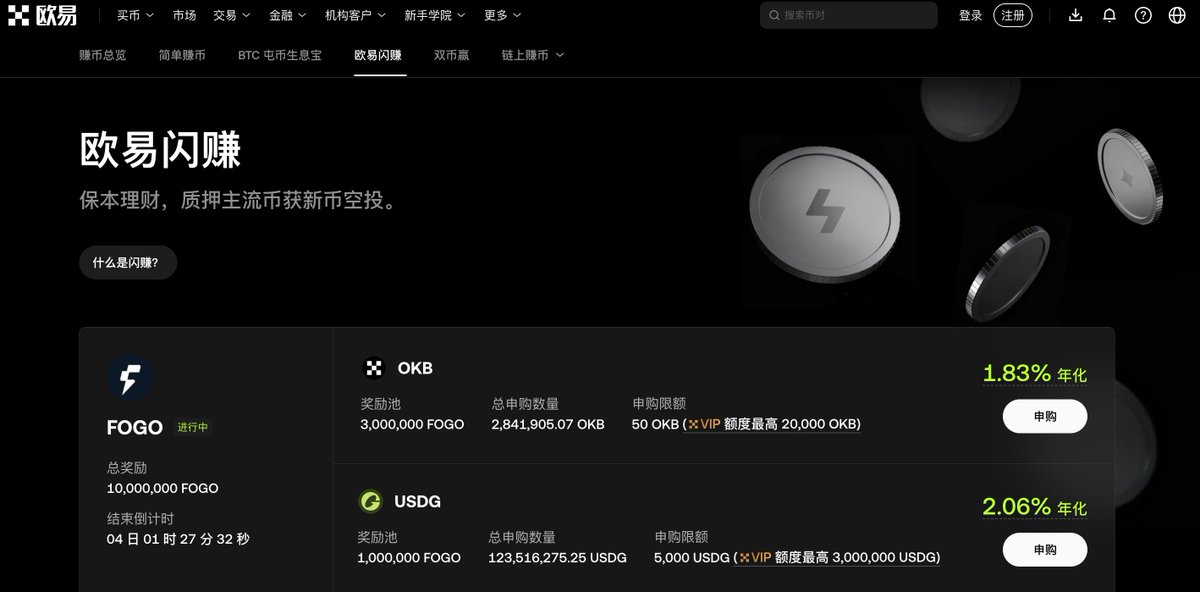
Task: Open the download icon in header
Action: (x=1075, y=15)
